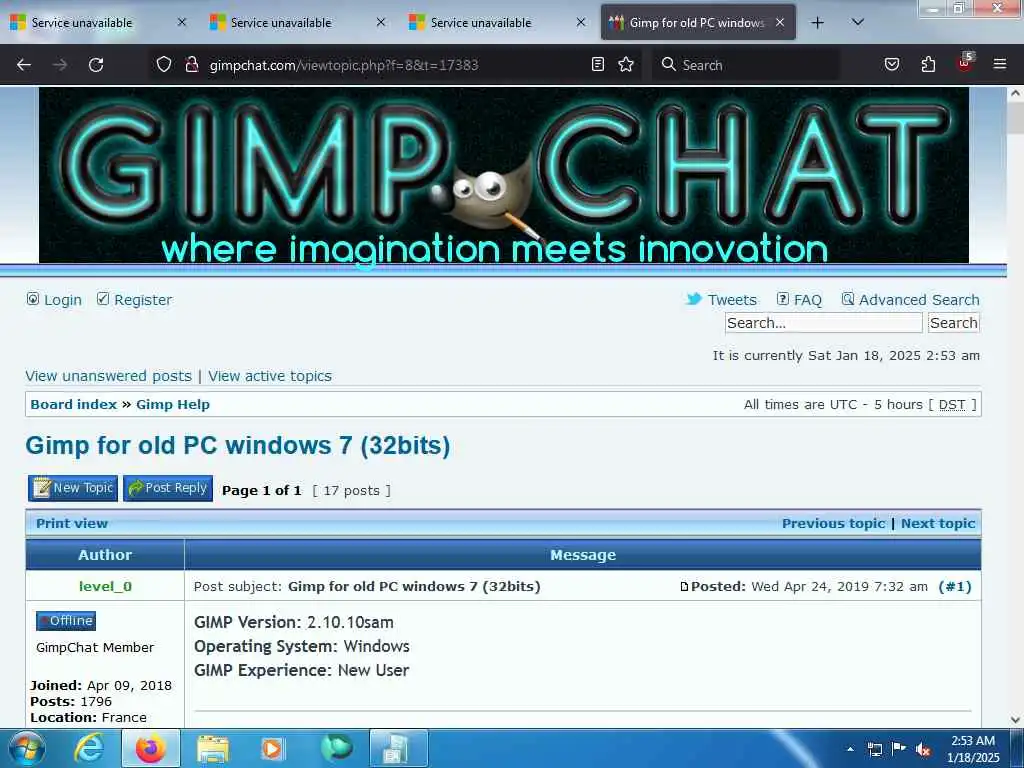Viewport: 1024px width, 768px height.
Task: Open author level_0 profile
Action: [105, 586]
